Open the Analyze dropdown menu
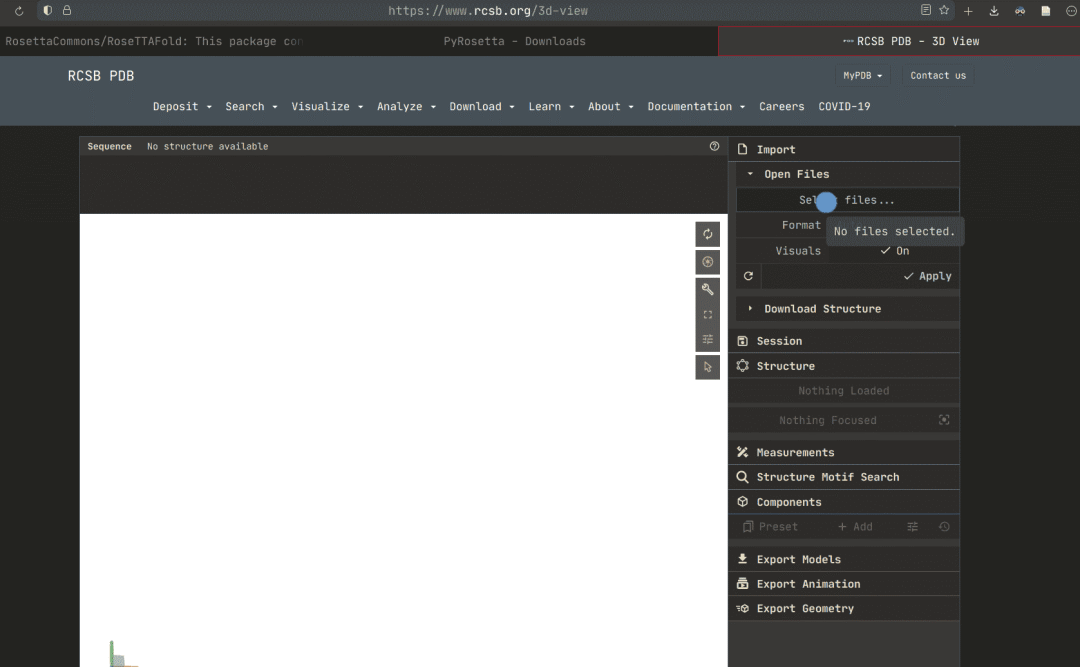The height and width of the screenshot is (667, 1080). (x=406, y=106)
